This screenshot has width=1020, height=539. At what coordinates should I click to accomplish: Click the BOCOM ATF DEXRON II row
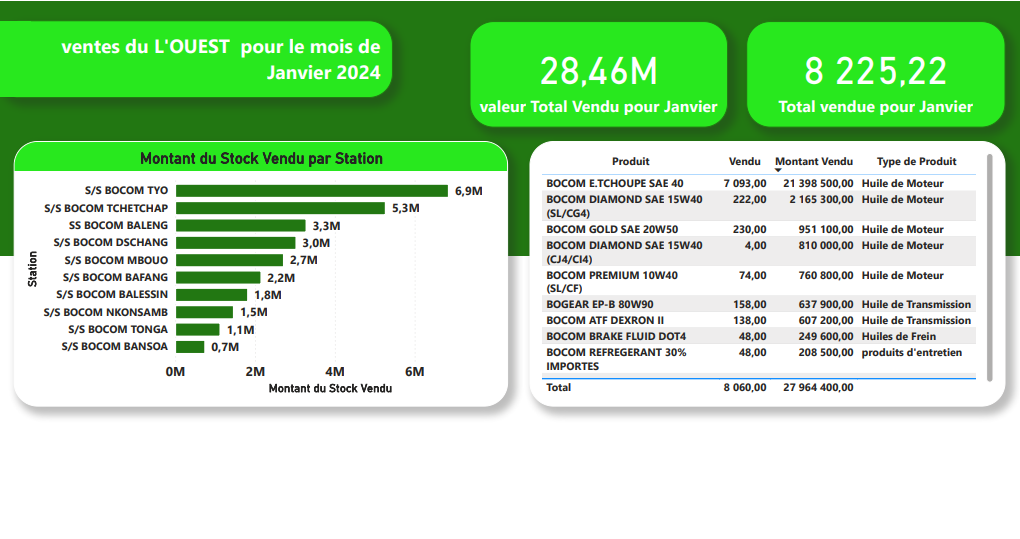click(758, 320)
